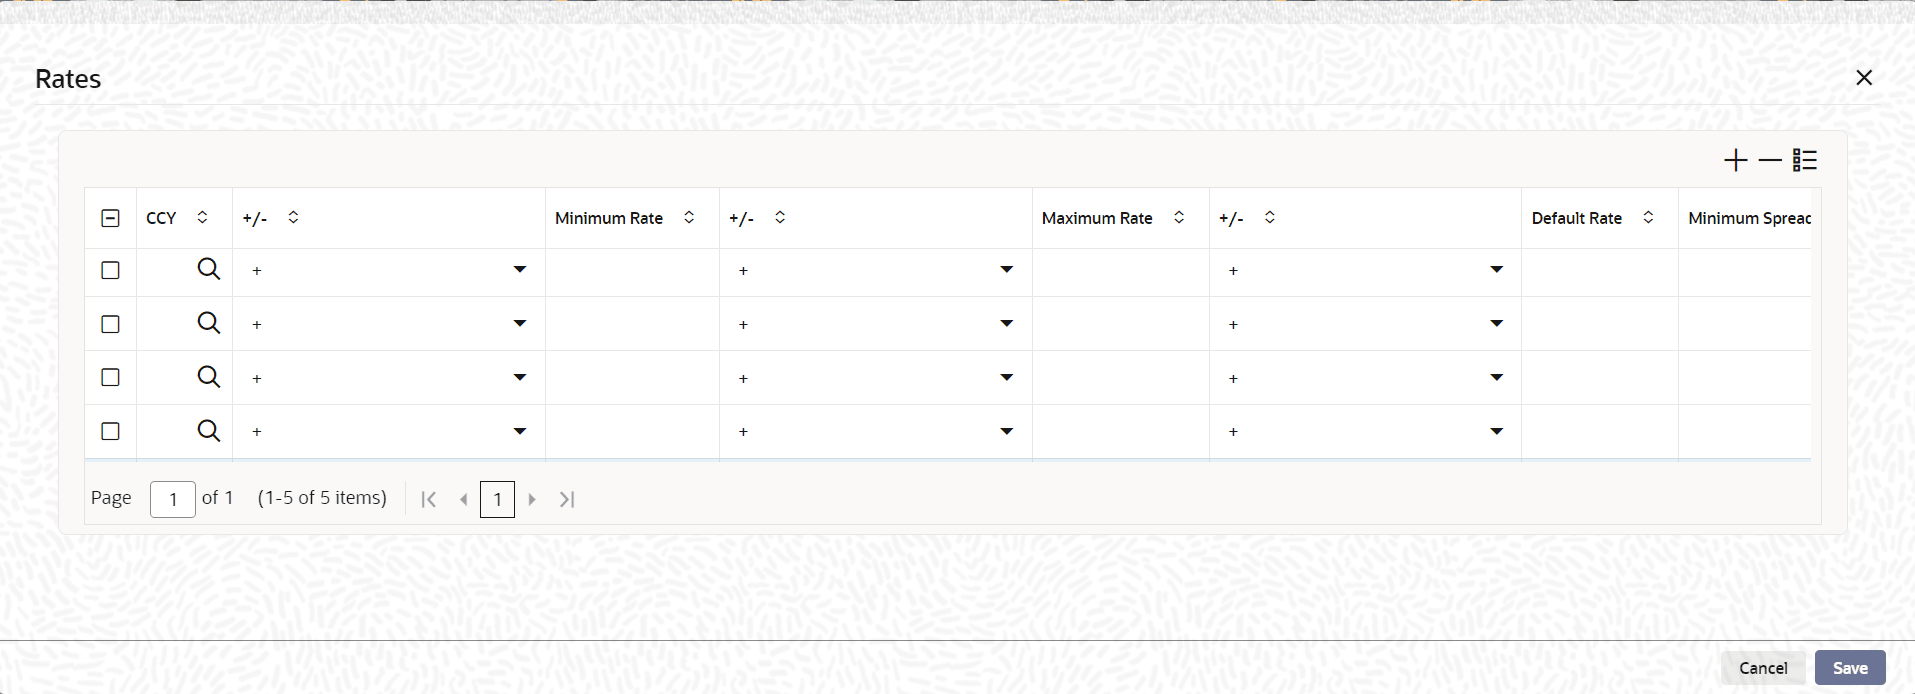Sort by Minimum Rate column
This screenshot has width=1915, height=694.
[689, 217]
